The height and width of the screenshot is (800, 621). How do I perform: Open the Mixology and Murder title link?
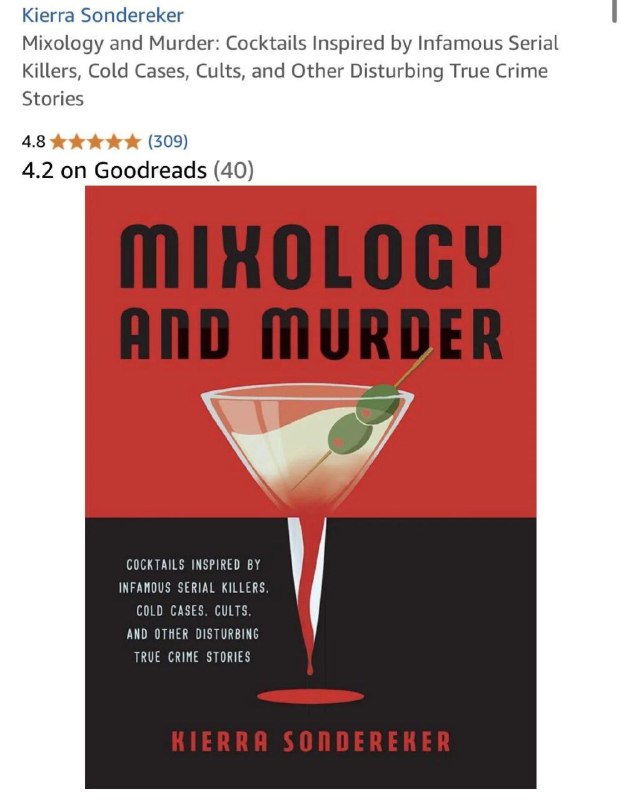tap(290, 71)
